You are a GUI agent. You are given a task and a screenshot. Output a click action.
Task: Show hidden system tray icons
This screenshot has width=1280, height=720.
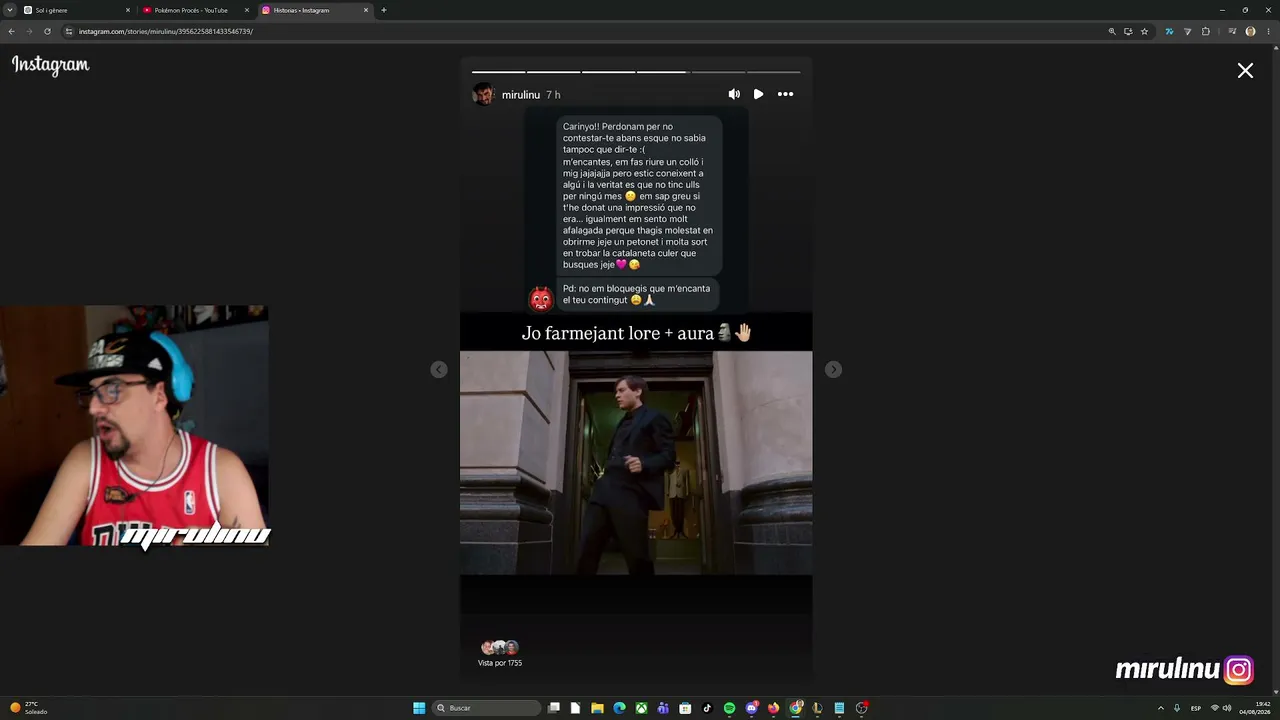click(x=1161, y=708)
